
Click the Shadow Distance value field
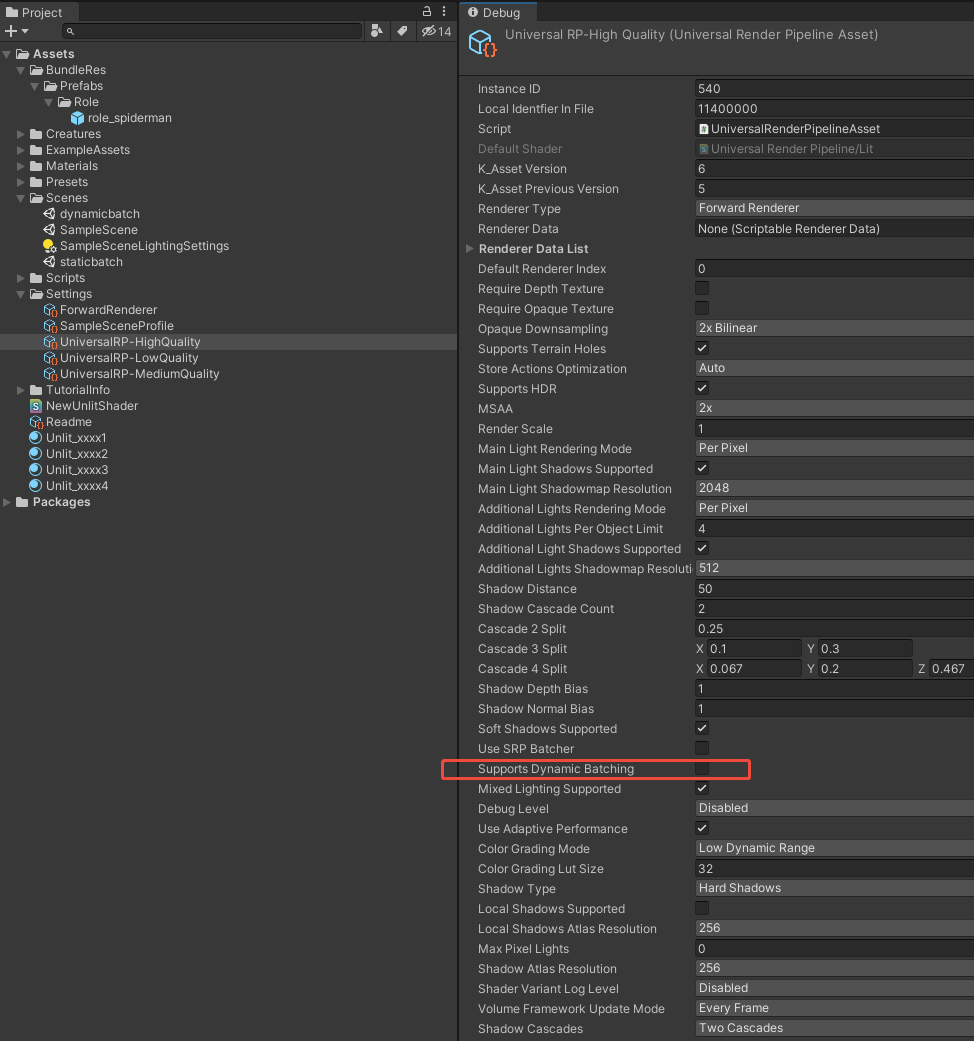[834, 588]
